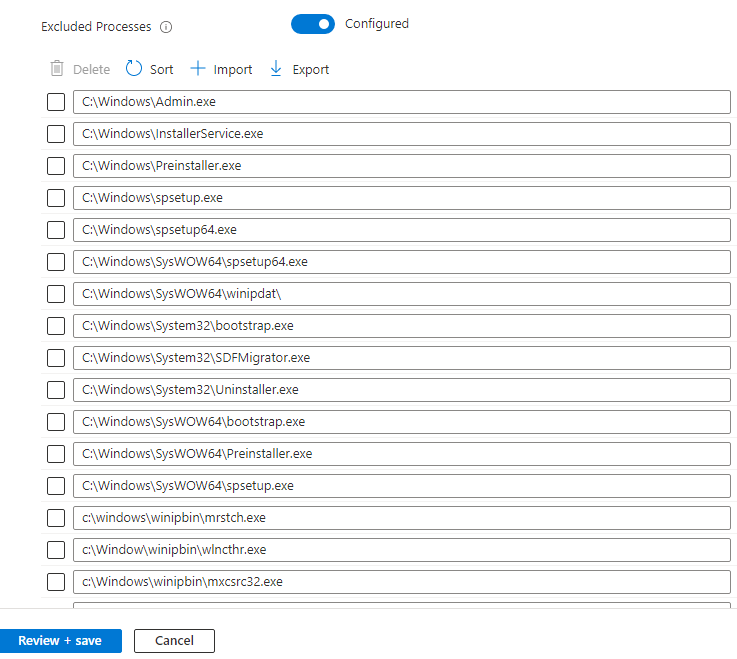Viewport: 737px width, 659px height.
Task: Click the Export download arrow icon
Action: pos(276,69)
